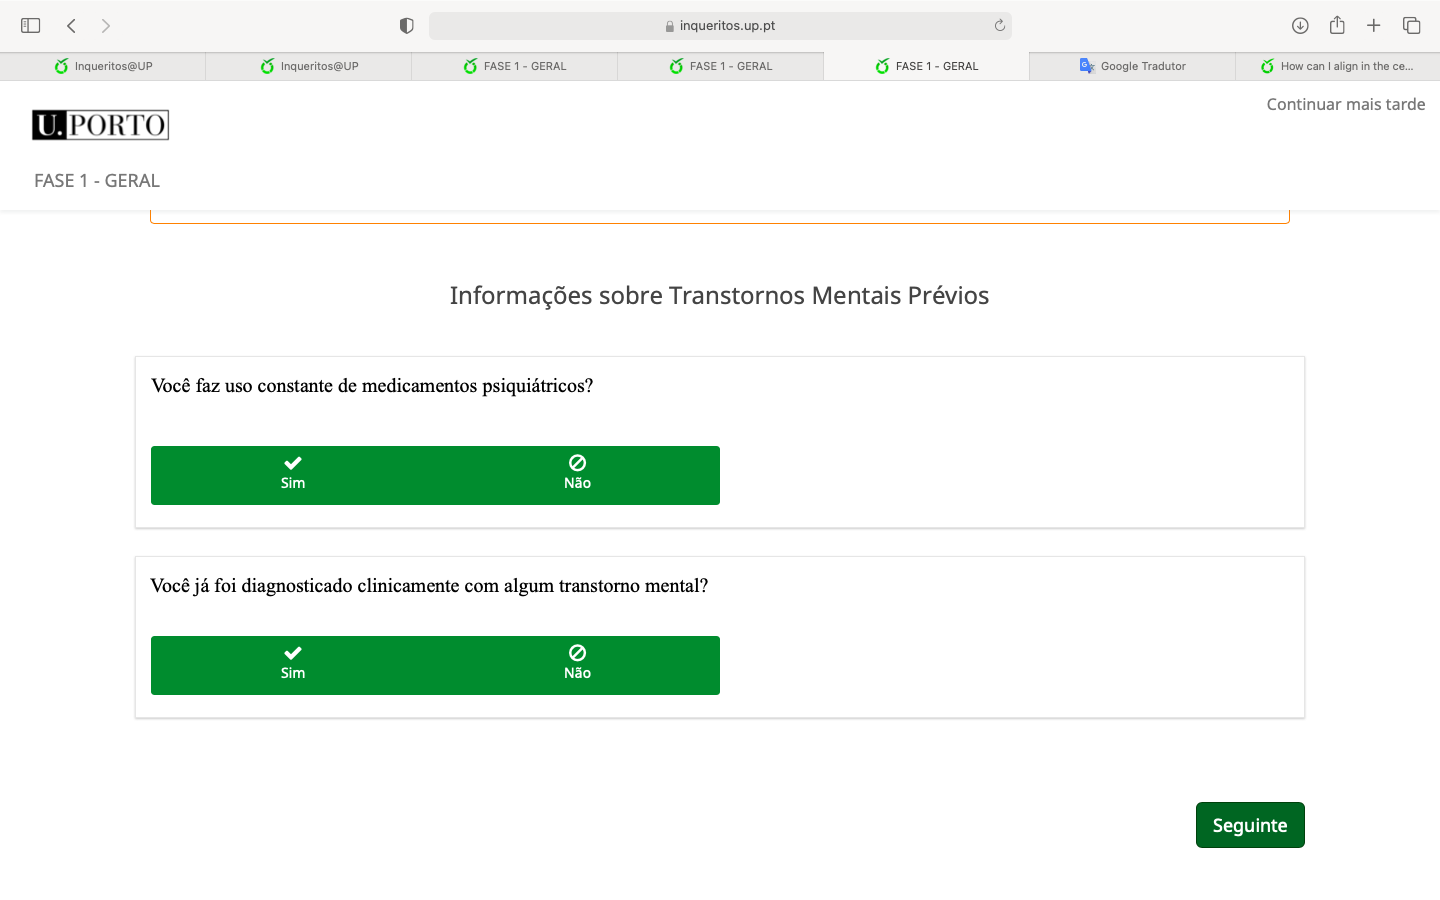
Task: Click the Continuar mais tarde link
Action: (x=1345, y=104)
